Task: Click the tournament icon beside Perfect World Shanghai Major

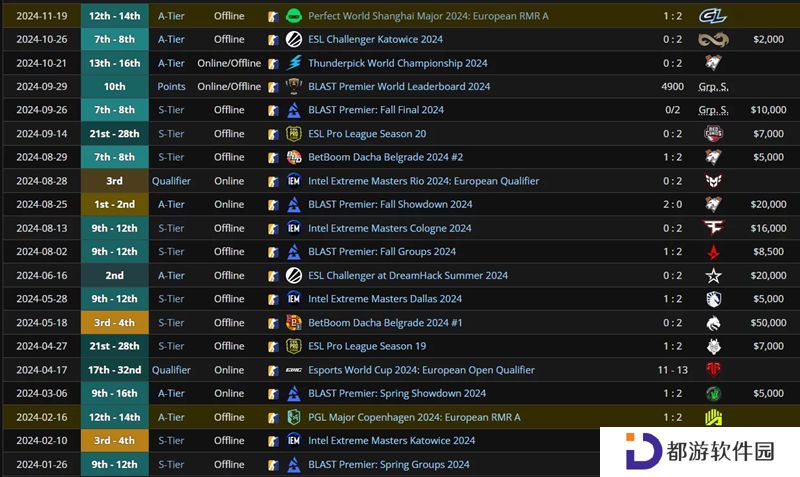Action: coord(293,16)
